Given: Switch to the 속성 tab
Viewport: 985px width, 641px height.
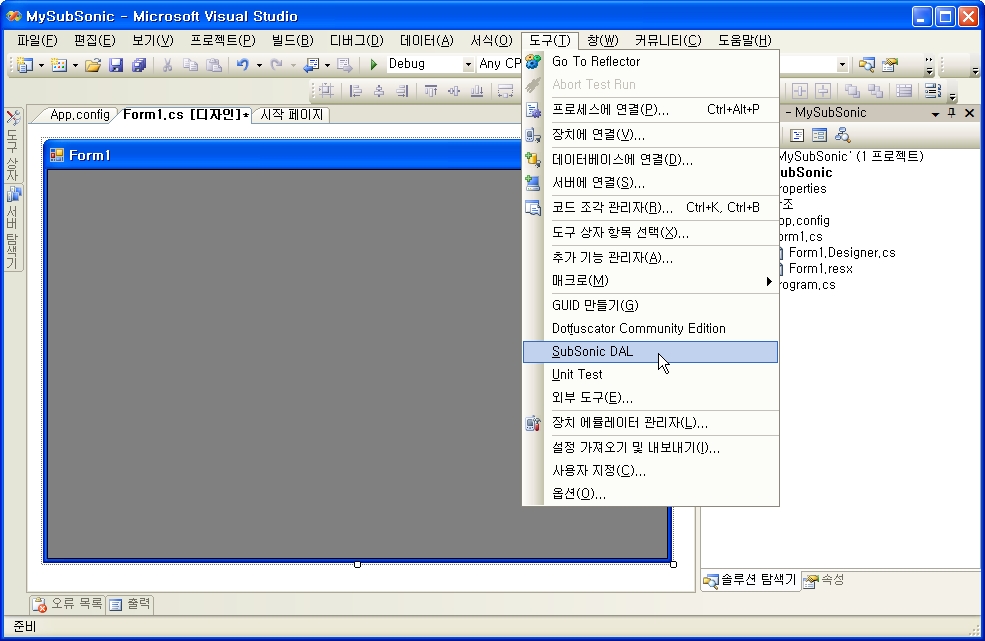Looking at the screenshot, I should (x=824, y=580).
